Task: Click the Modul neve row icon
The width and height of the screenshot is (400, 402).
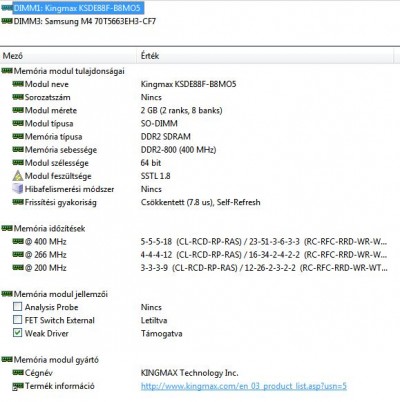Action: click(x=18, y=84)
